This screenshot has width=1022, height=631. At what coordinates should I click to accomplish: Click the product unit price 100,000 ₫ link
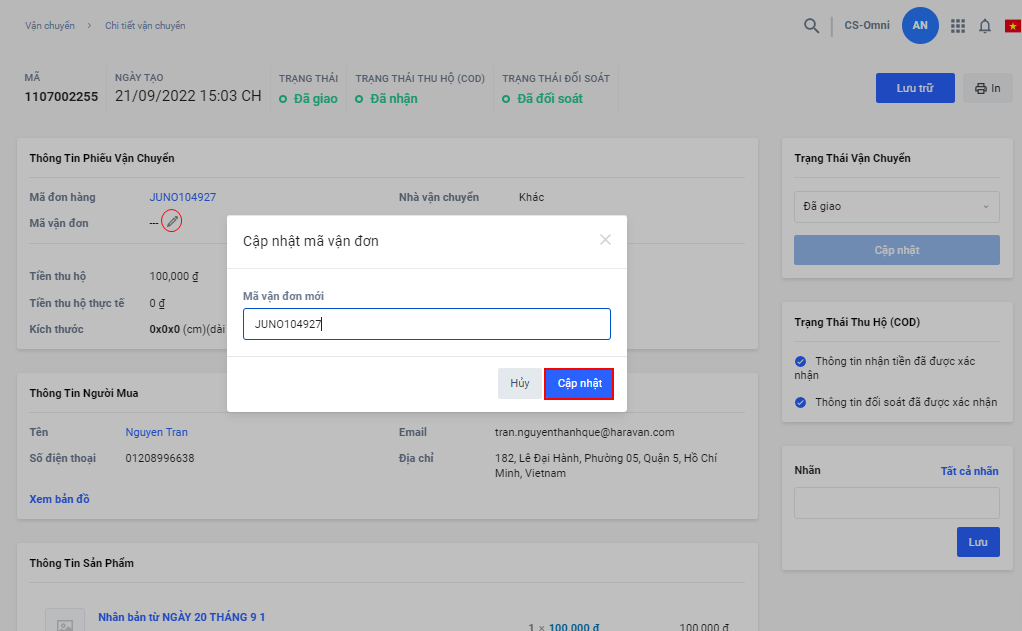[x=574, y=626]
